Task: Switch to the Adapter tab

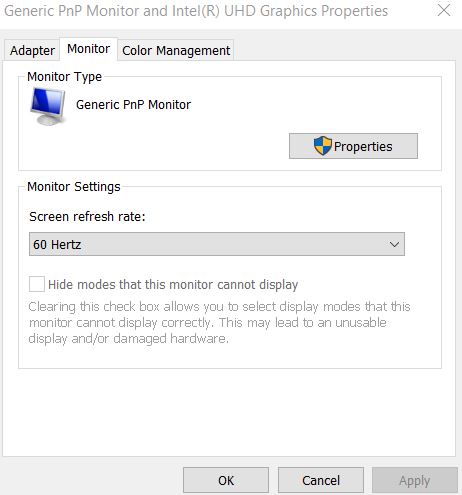Action: tap(32, 51)
